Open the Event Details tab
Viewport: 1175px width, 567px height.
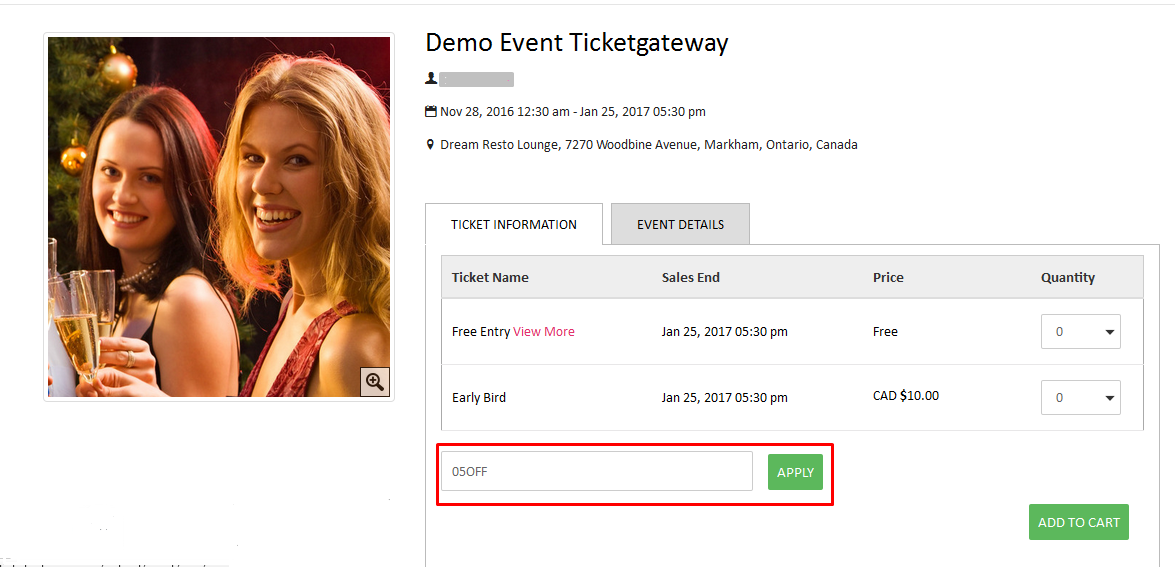point(680,224)
